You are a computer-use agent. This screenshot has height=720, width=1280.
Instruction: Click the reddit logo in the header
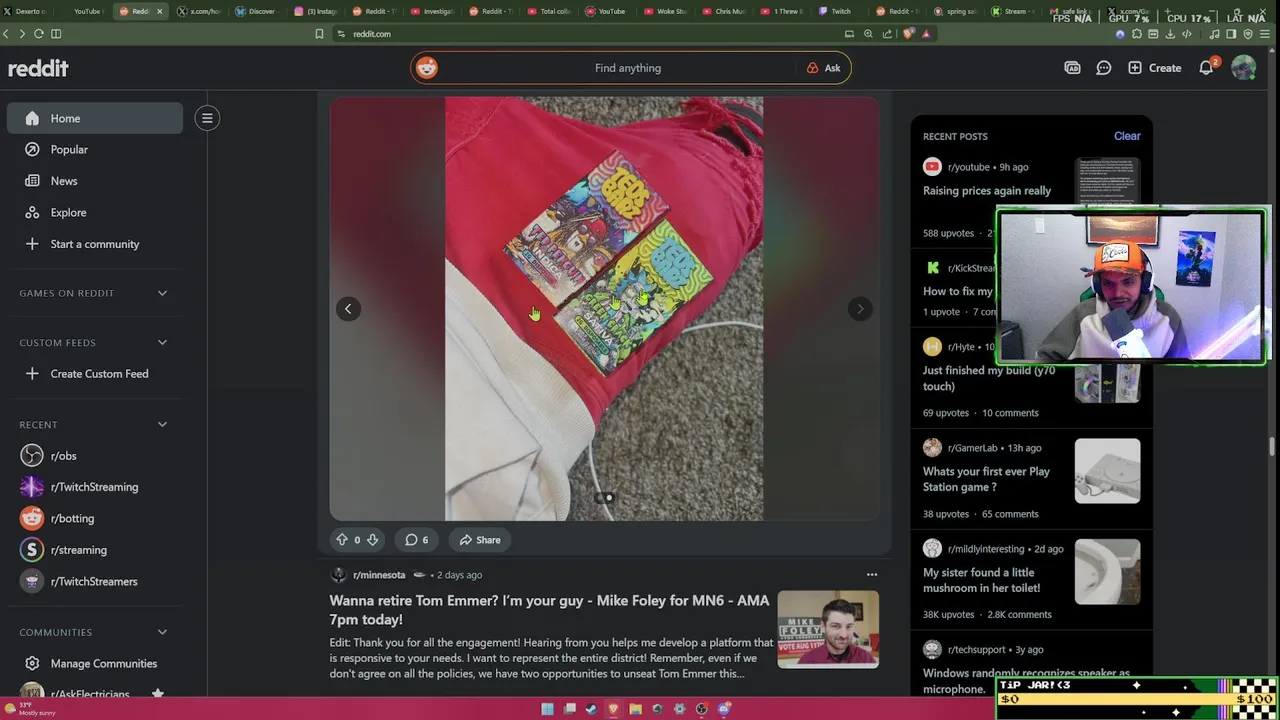[38, 68]
